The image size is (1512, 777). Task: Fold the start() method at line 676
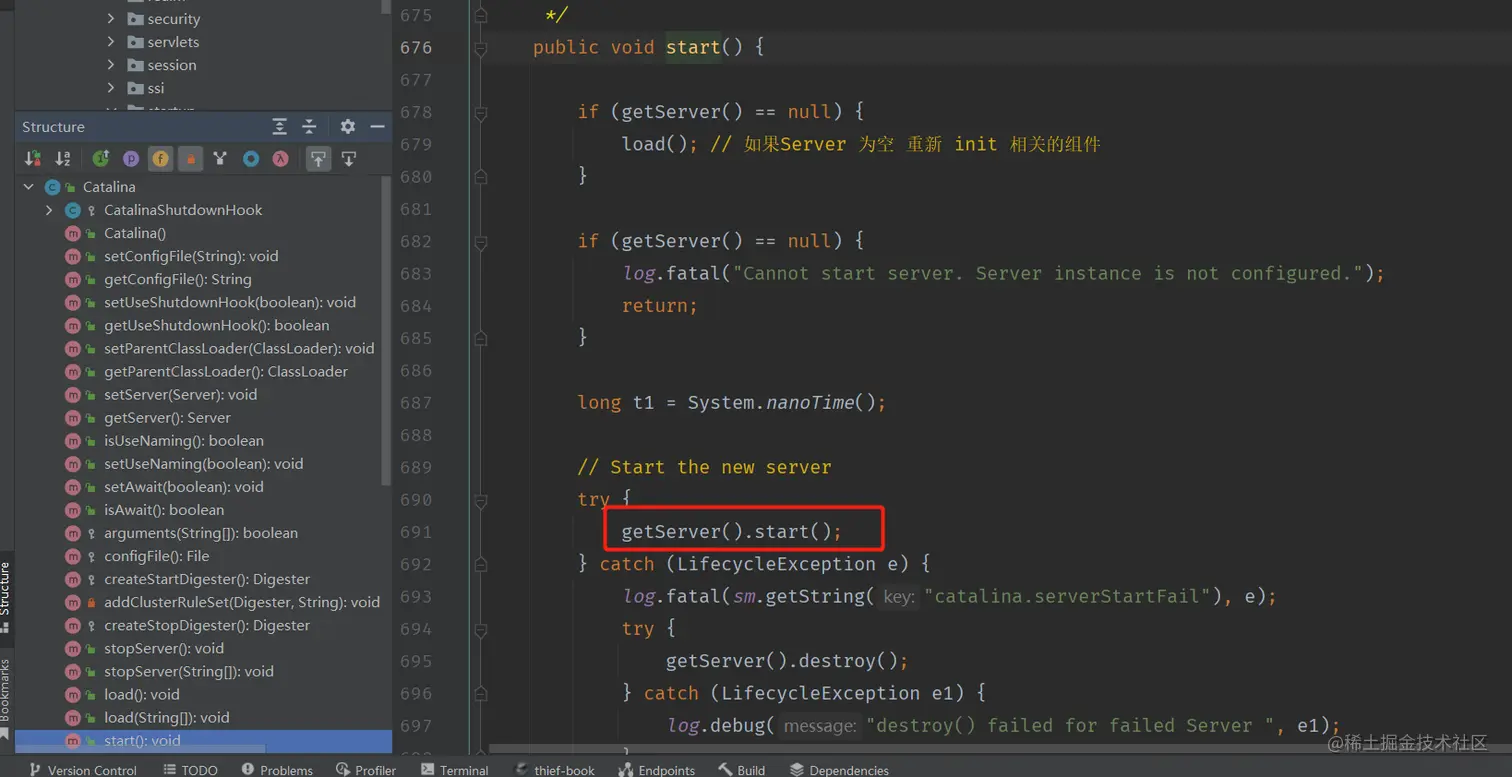pyautogui.click(x=481, y=47)
